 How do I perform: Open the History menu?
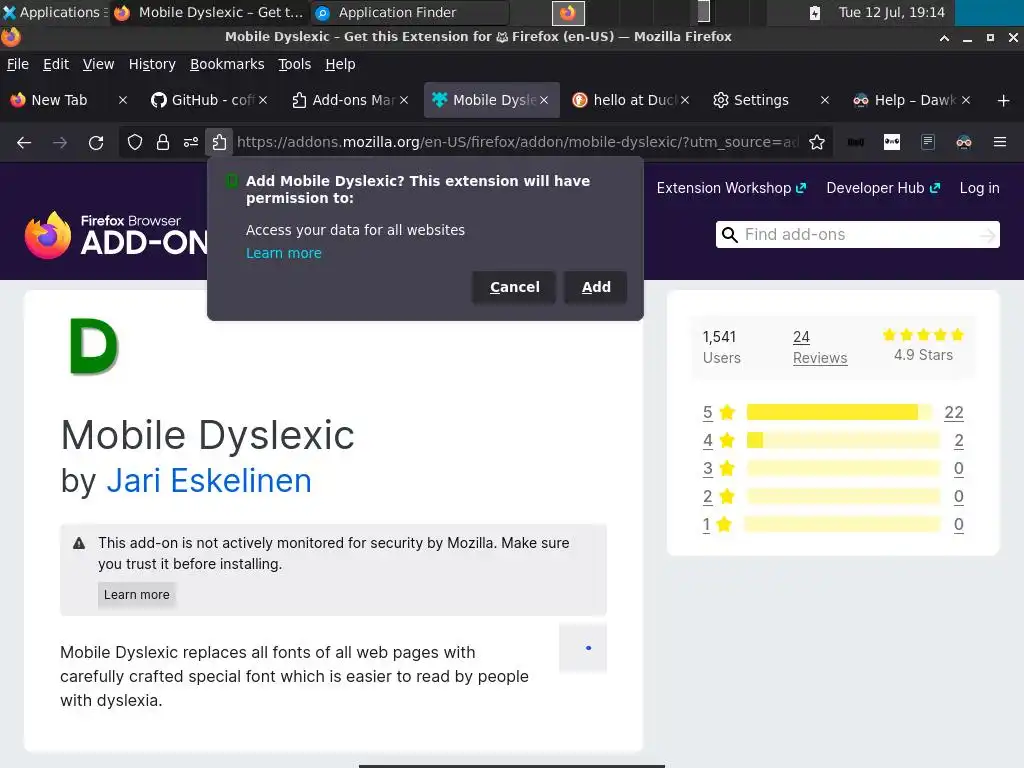pyautogui.click(x=152, y=64)
